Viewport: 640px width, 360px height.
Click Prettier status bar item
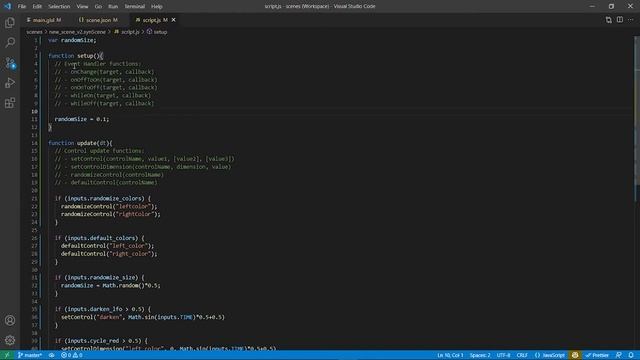coord(597,355)
